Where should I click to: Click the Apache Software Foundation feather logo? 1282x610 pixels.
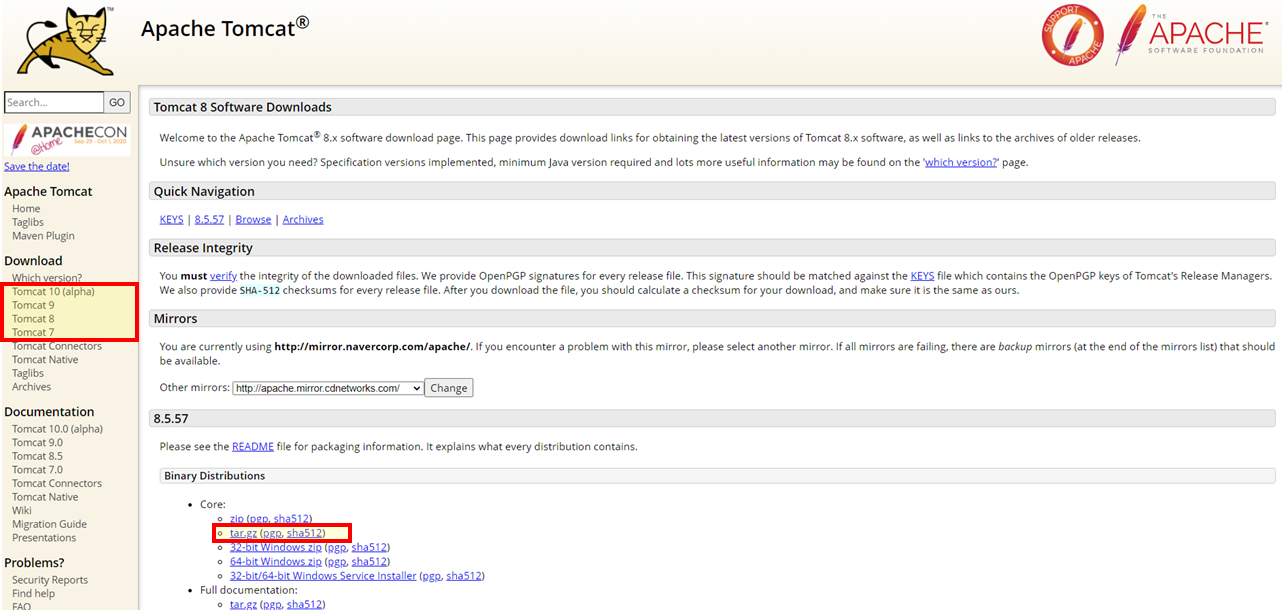pos(1194,34)
